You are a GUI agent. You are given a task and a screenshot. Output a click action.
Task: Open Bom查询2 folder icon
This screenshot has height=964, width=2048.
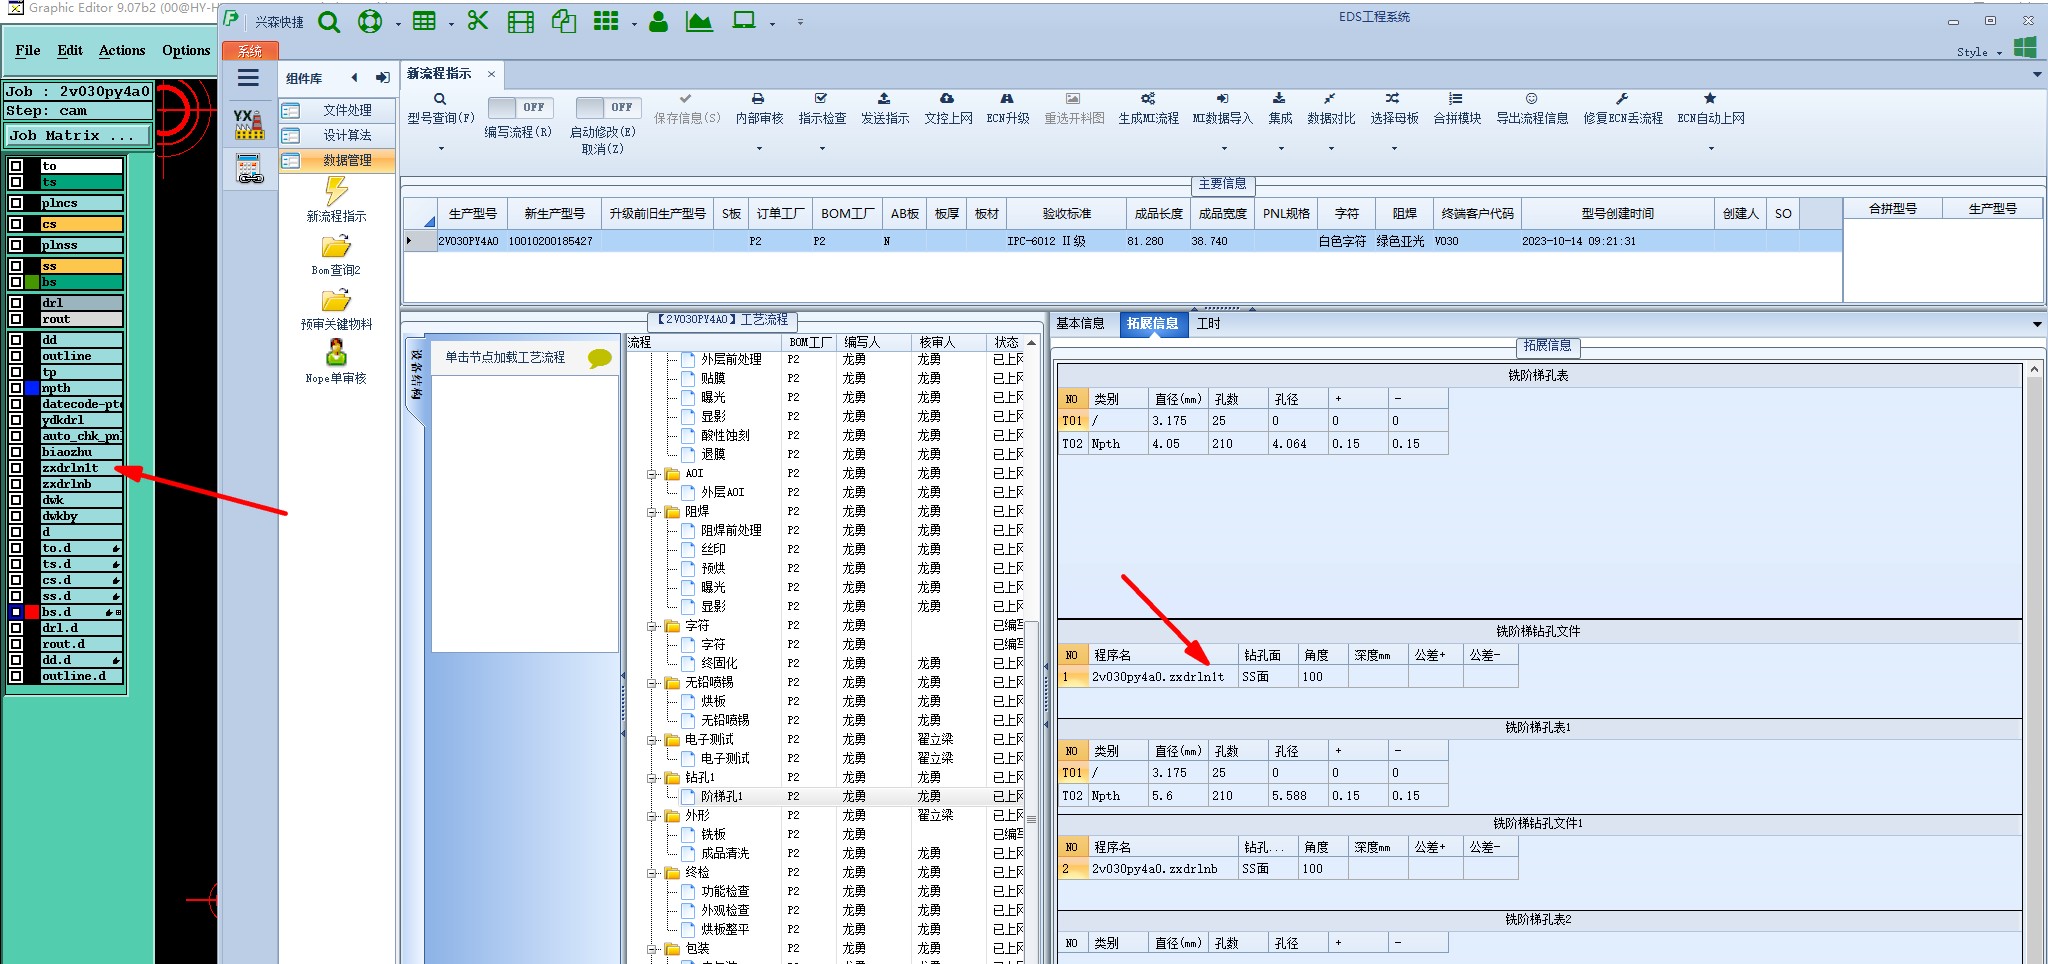tap(336, 246)
